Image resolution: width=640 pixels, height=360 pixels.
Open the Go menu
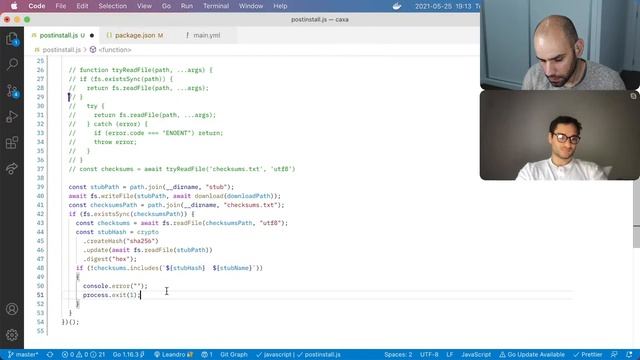point(166,6)
